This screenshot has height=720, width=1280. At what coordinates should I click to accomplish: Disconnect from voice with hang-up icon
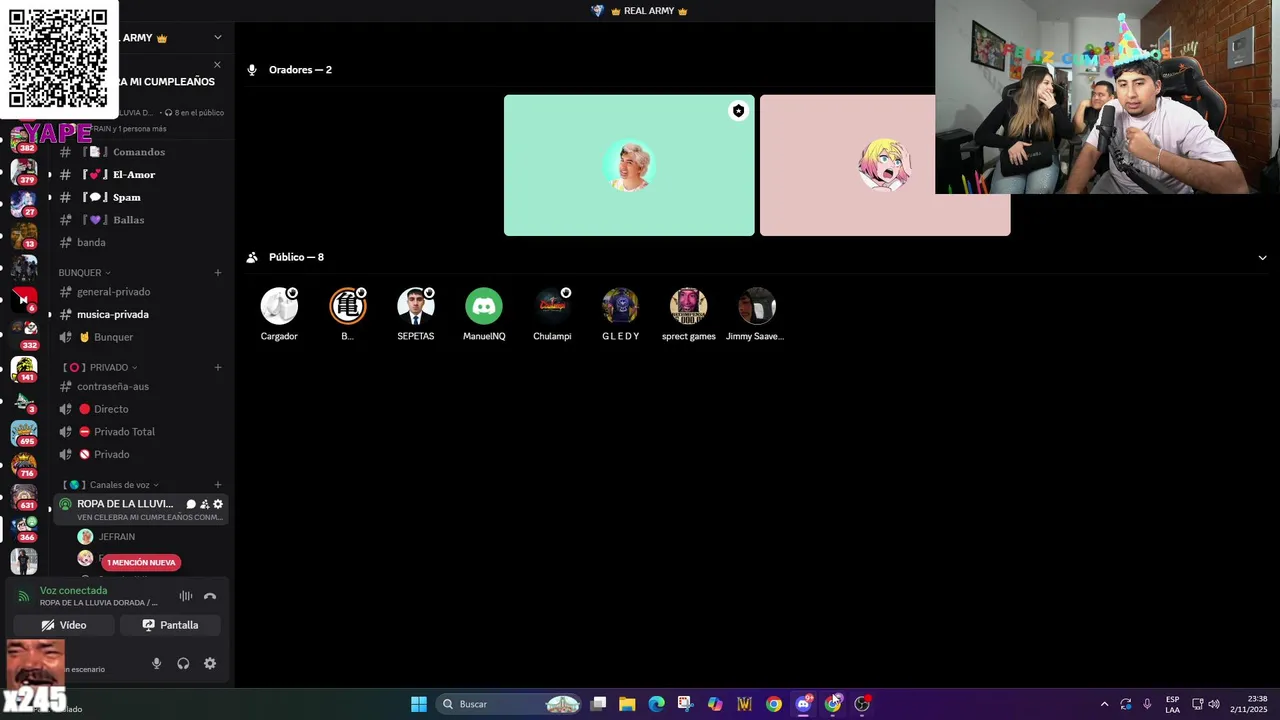(210, 596)
